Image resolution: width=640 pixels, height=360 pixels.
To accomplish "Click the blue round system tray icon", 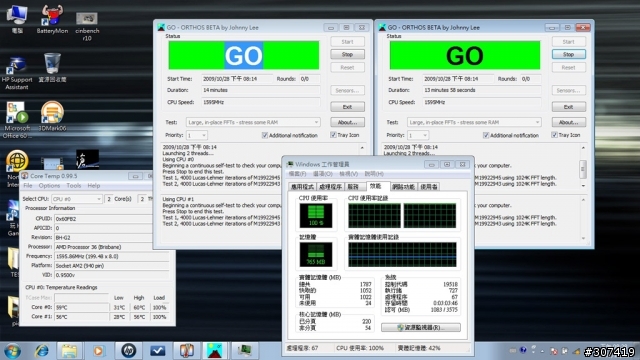I will pos(523,350).
